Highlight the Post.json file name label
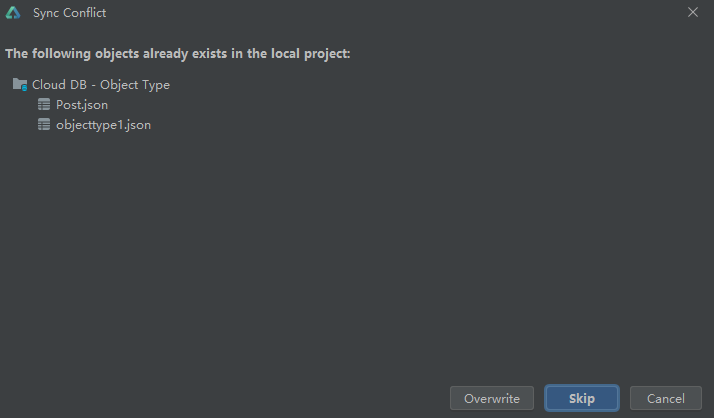The height and width of the screenshot is (418, 714). [x=82, y=105]
